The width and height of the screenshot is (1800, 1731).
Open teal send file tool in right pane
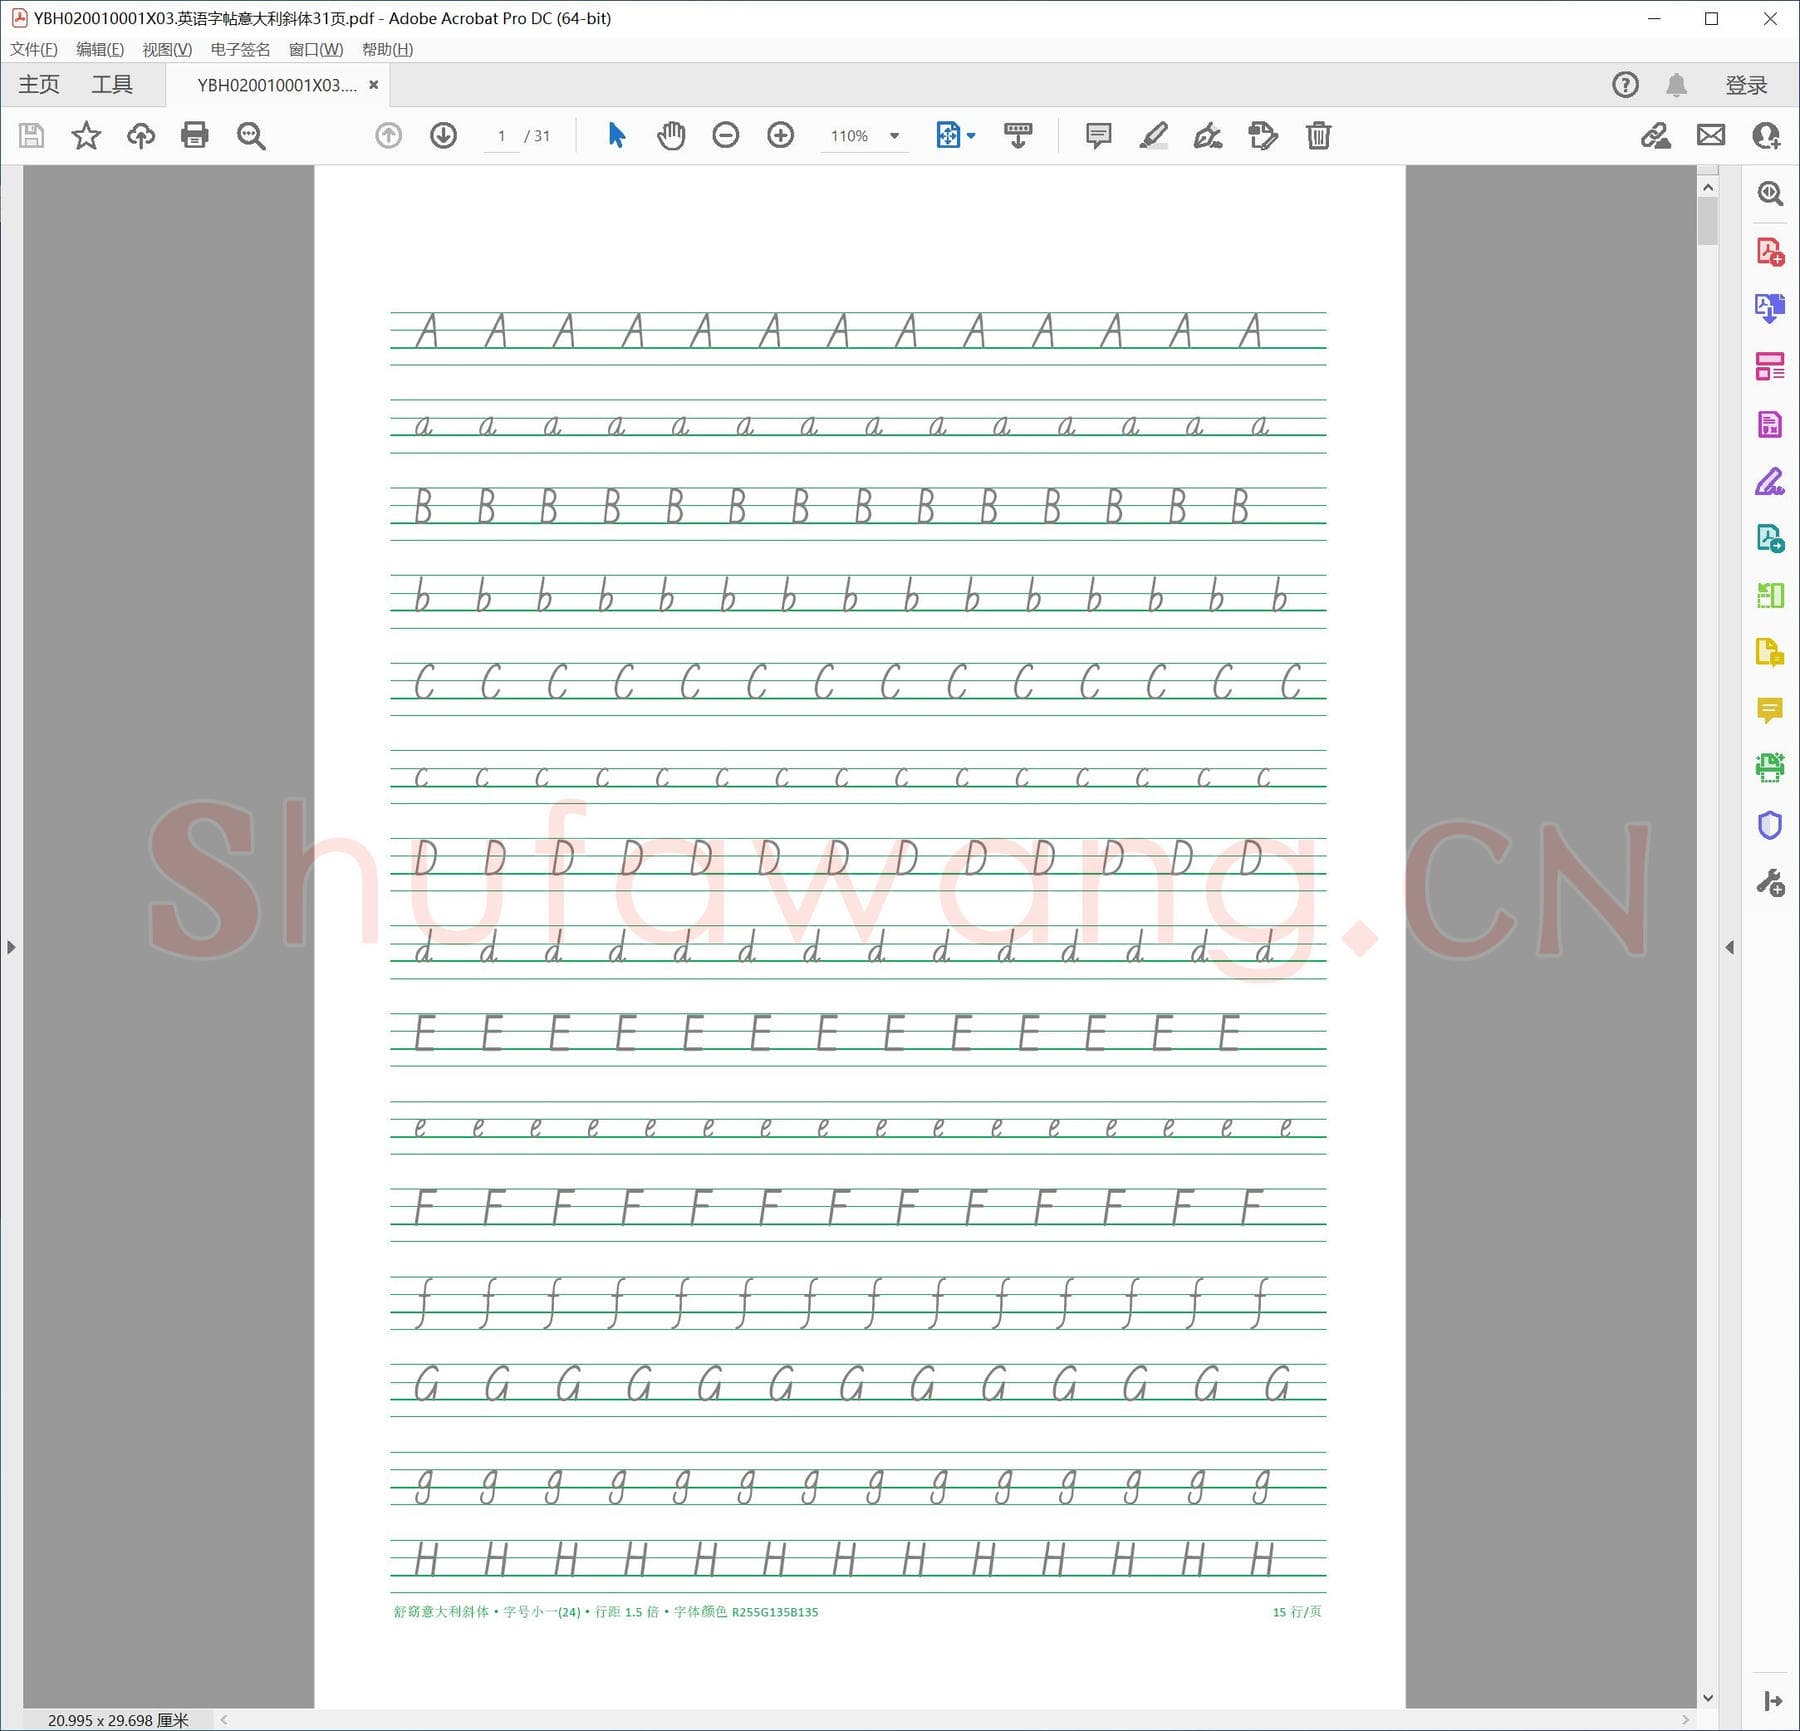pyautogui.click(x=1770, y=539)
